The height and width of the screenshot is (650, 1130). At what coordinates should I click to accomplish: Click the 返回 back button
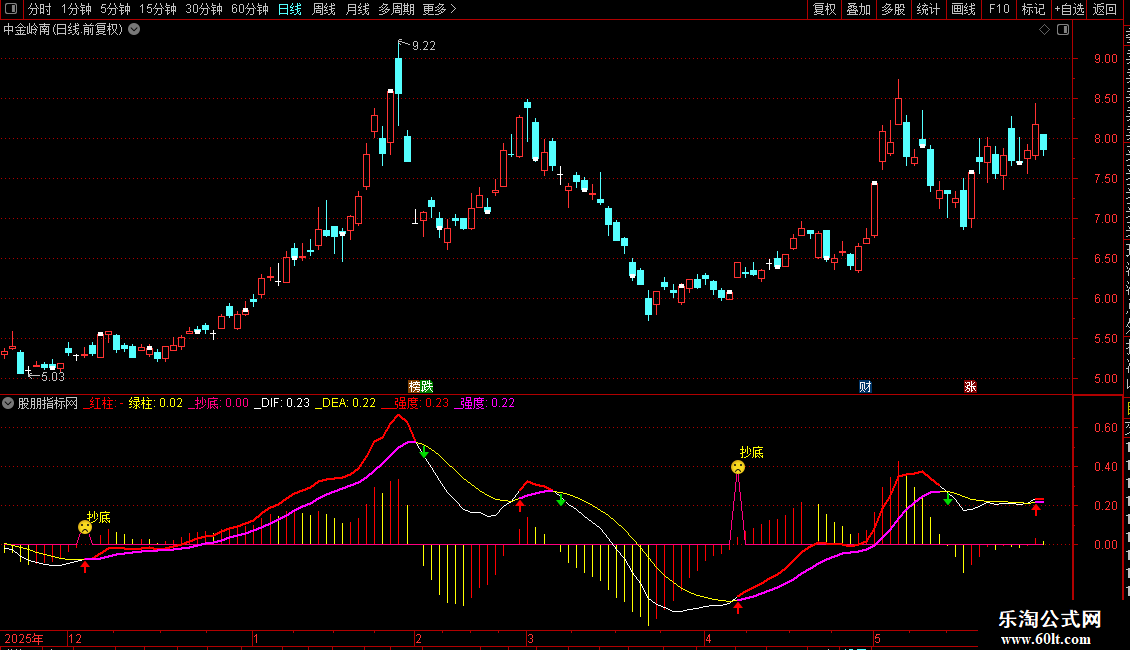pyautogui.click(x=1104, y=9)
